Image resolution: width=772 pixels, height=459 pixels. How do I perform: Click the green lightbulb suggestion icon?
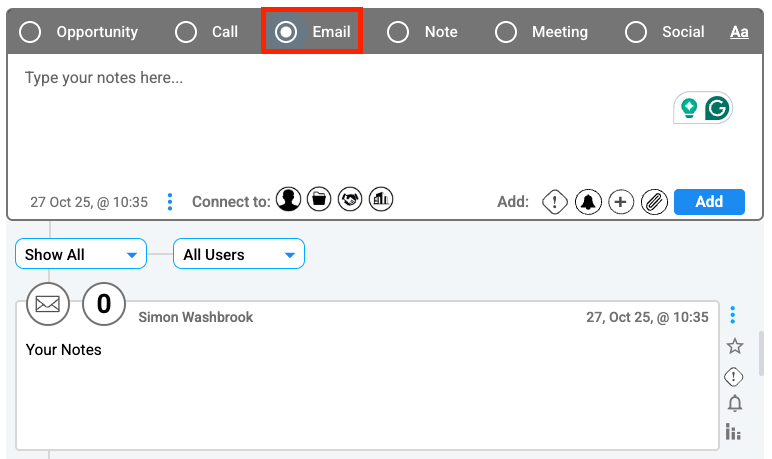pos(689,108)
